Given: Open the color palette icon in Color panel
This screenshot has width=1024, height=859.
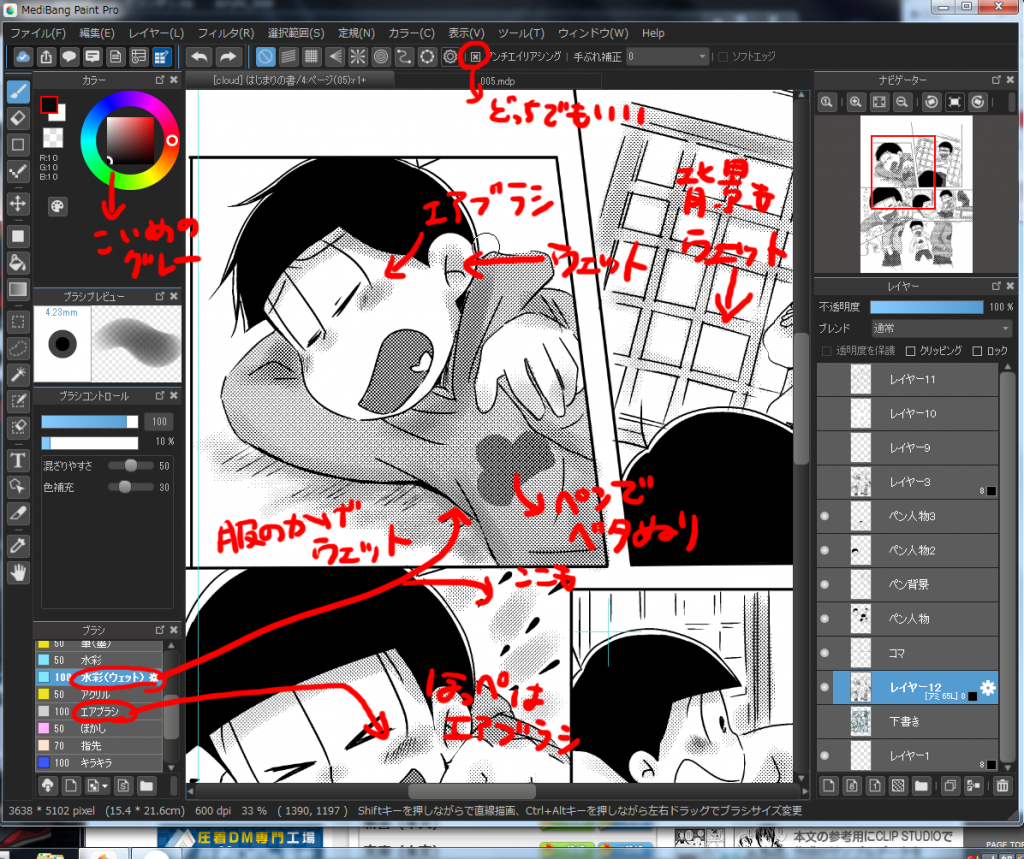Looking at the screenshot, I should point(57,206).
